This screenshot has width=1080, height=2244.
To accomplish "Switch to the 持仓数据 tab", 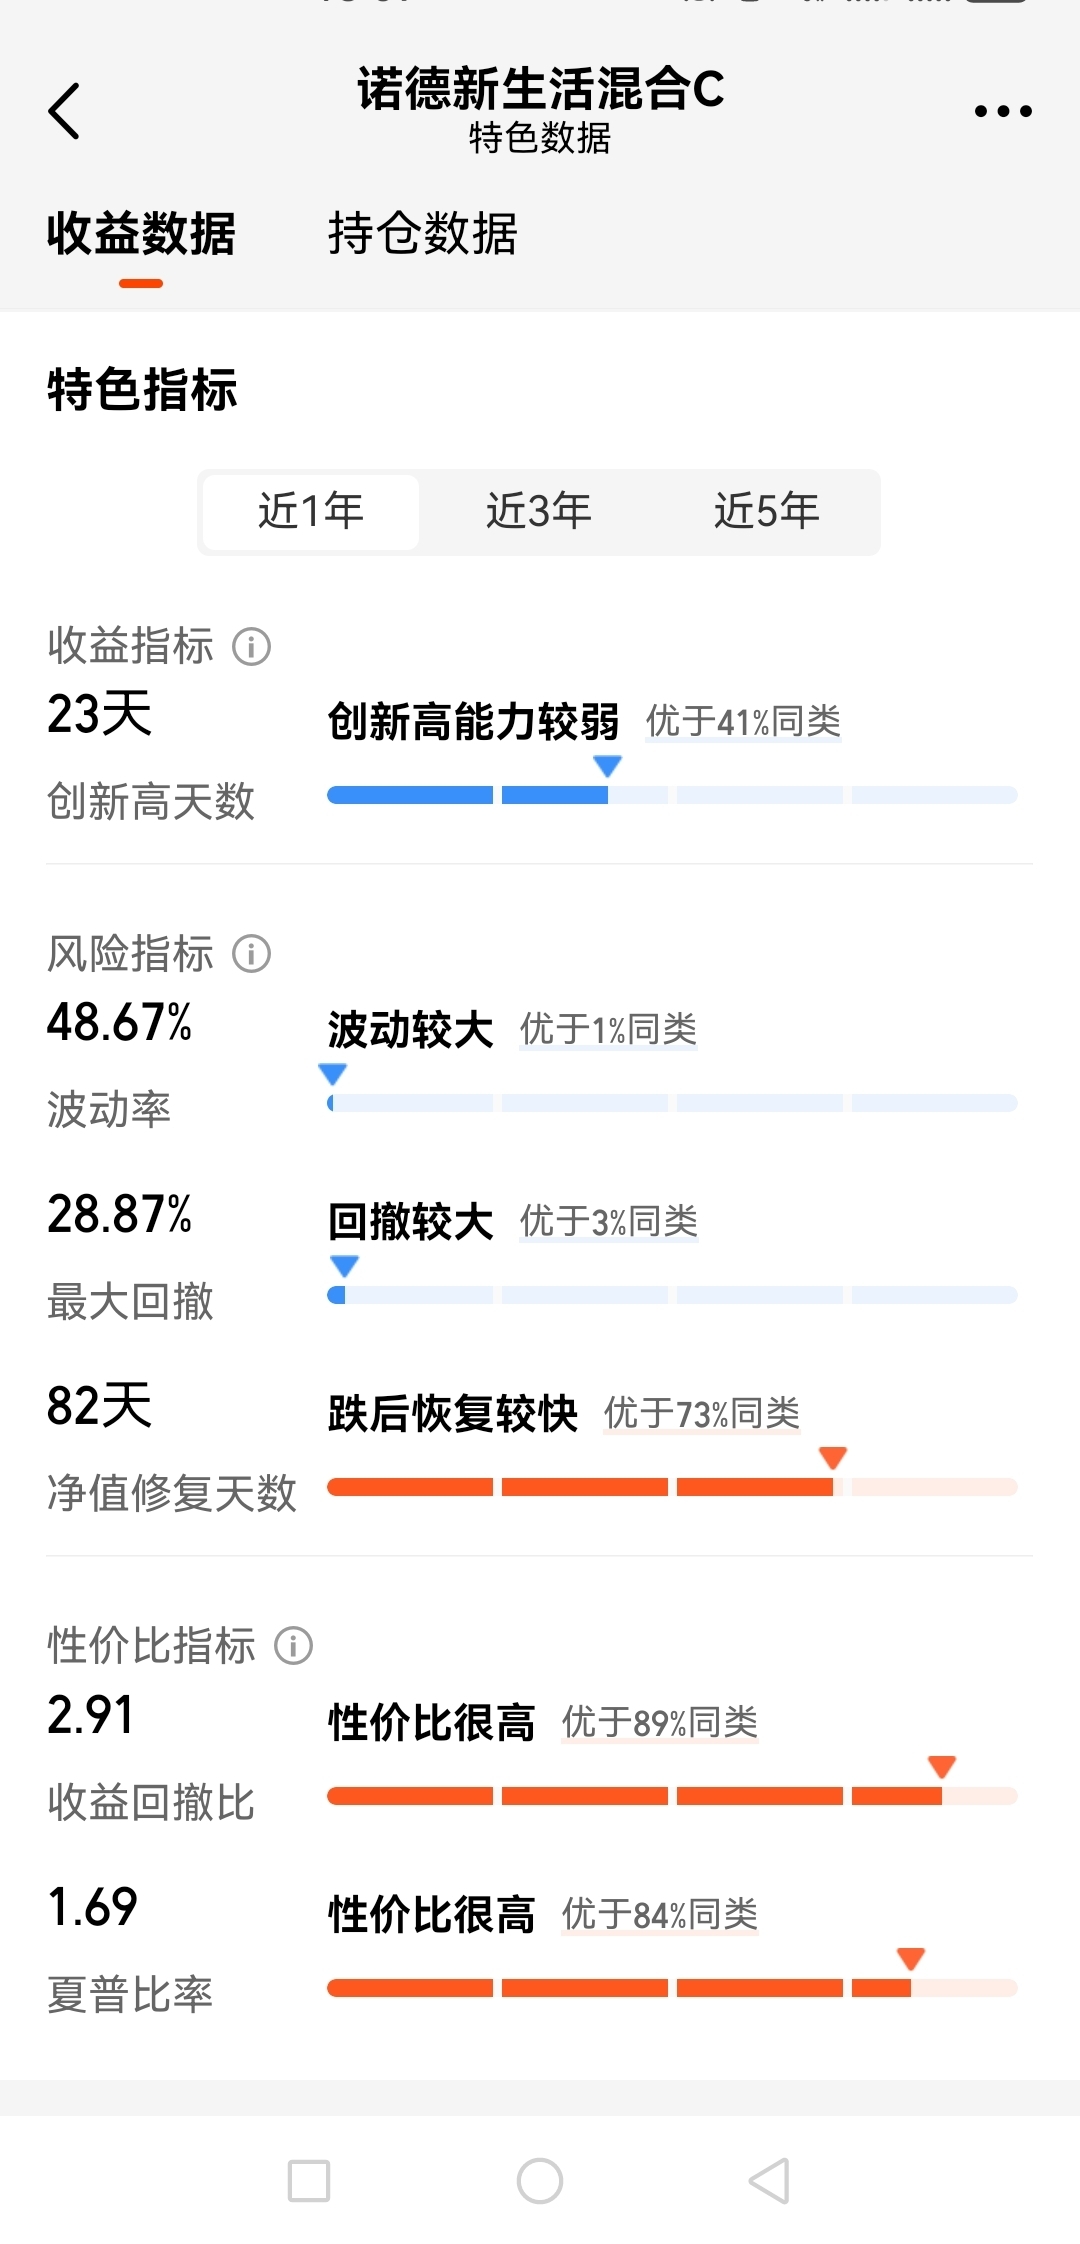I will point(422,235).
